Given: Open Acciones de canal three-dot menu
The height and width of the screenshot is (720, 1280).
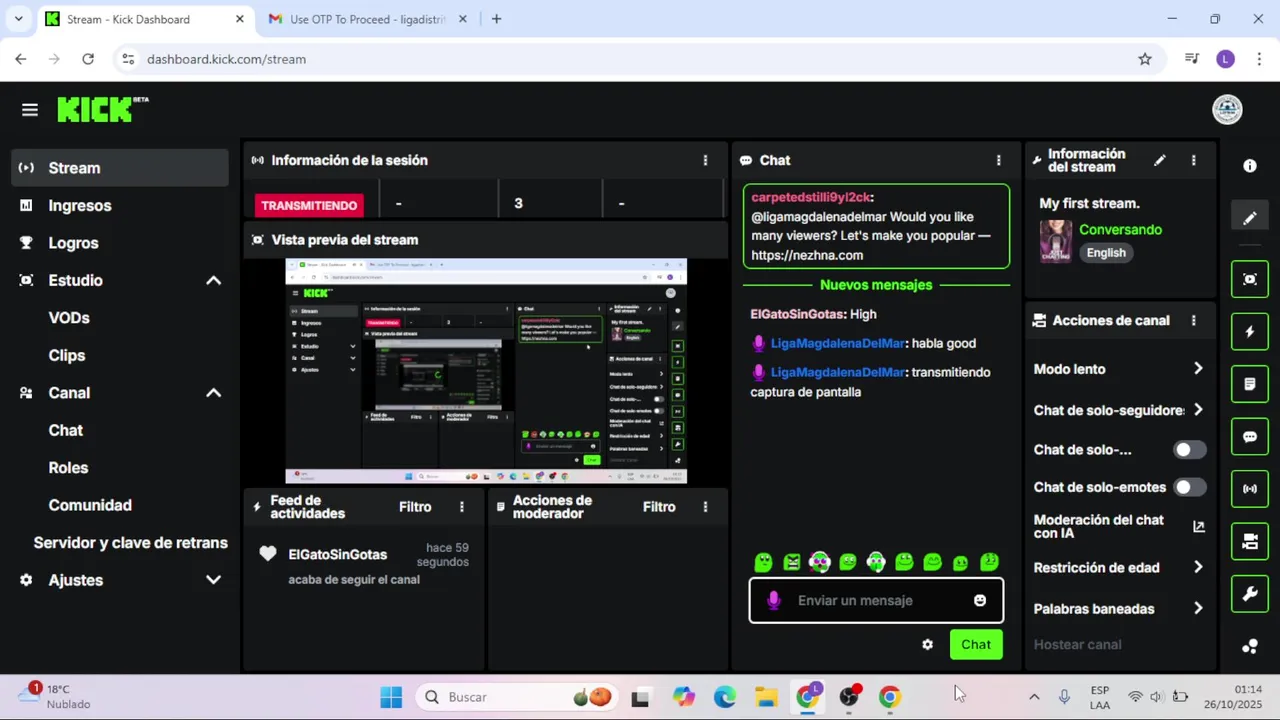Looking at the screenshot, I should (1193, 321).
